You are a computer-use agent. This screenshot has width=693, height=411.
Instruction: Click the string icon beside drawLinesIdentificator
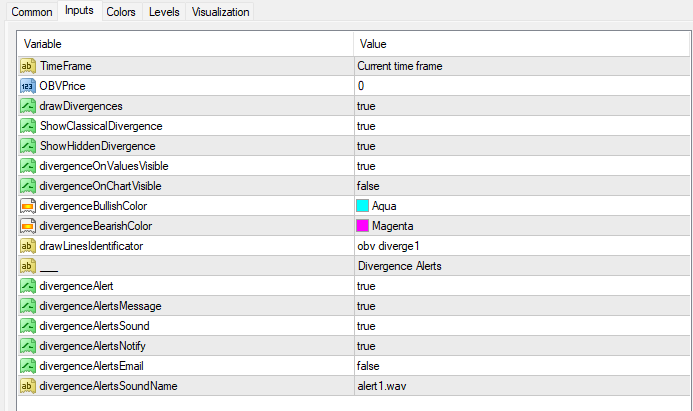click(28, 246)
